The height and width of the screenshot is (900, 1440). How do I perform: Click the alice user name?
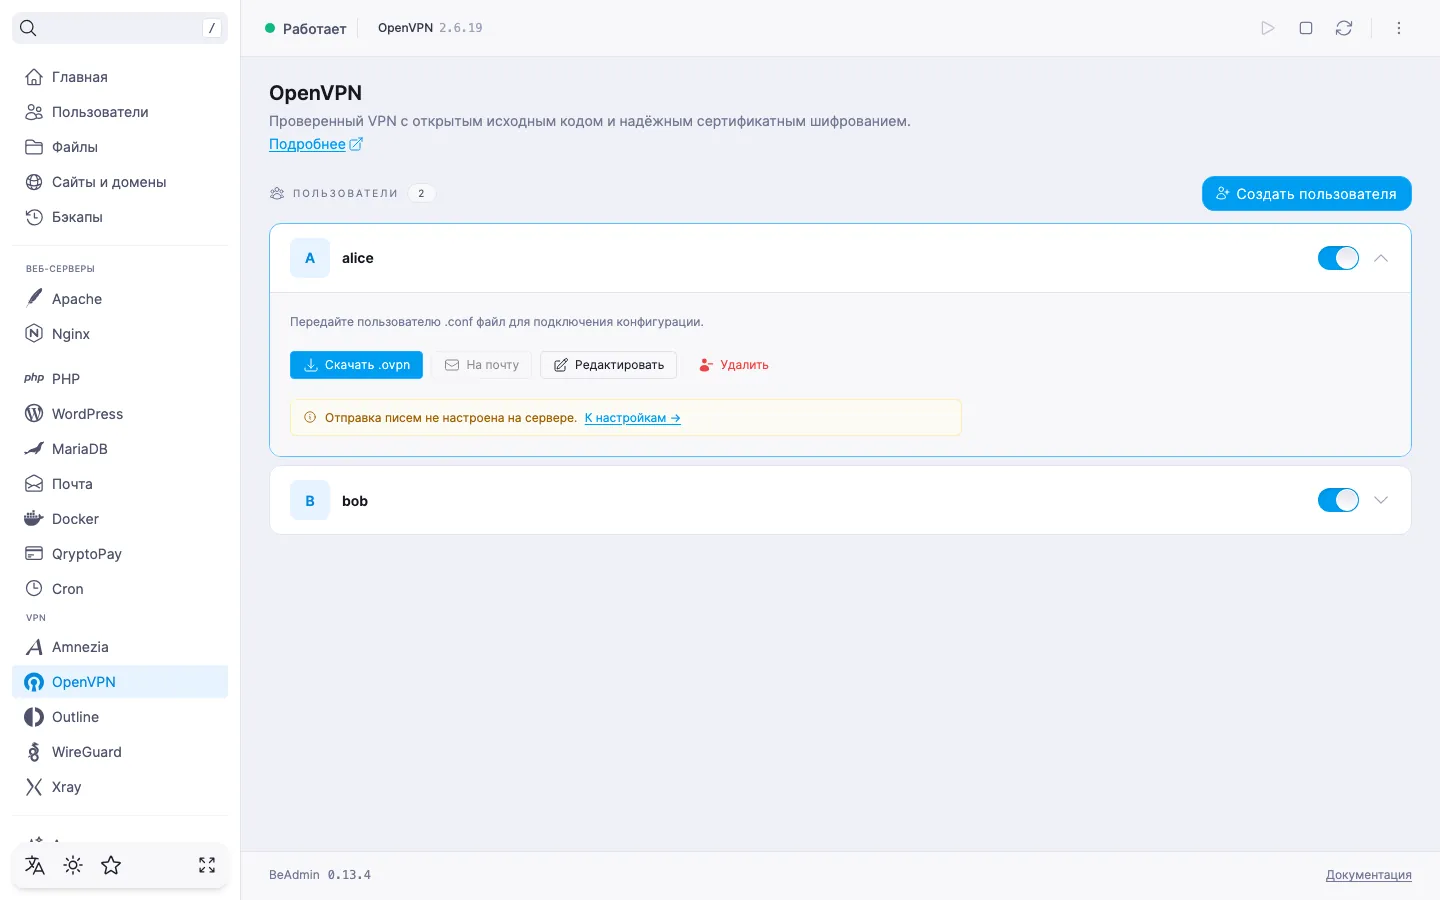358,258
